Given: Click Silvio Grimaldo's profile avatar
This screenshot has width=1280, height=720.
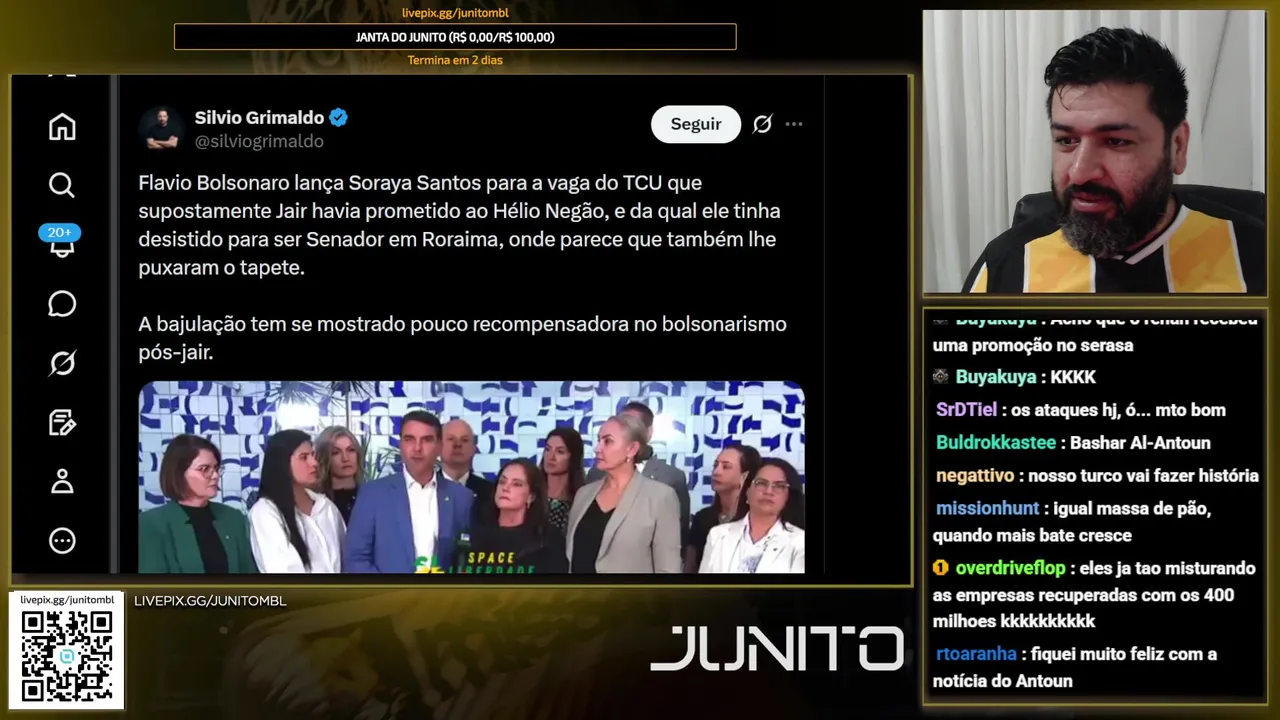Looking at the screenshot, I should click(160, 128).
